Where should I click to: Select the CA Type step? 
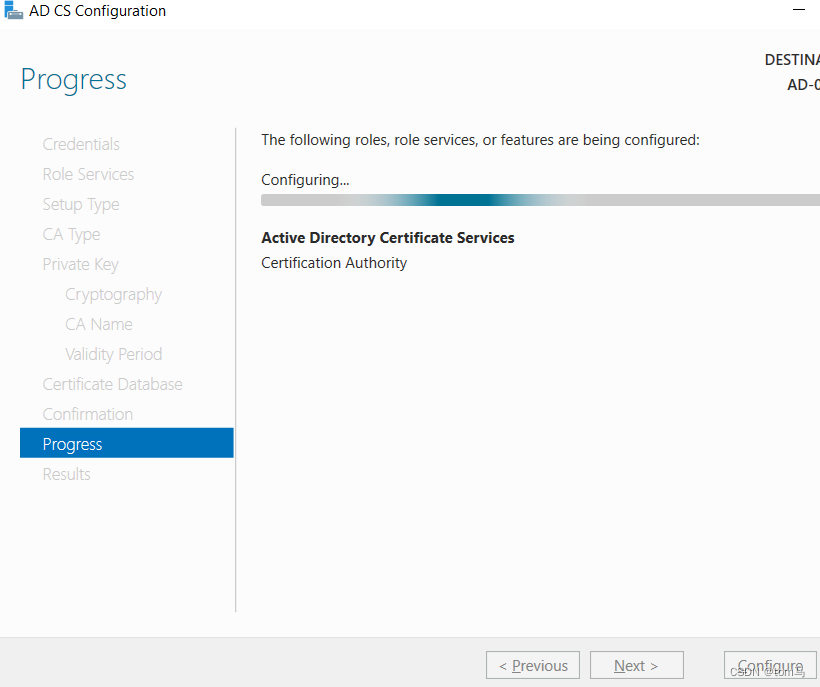(72, 234)
